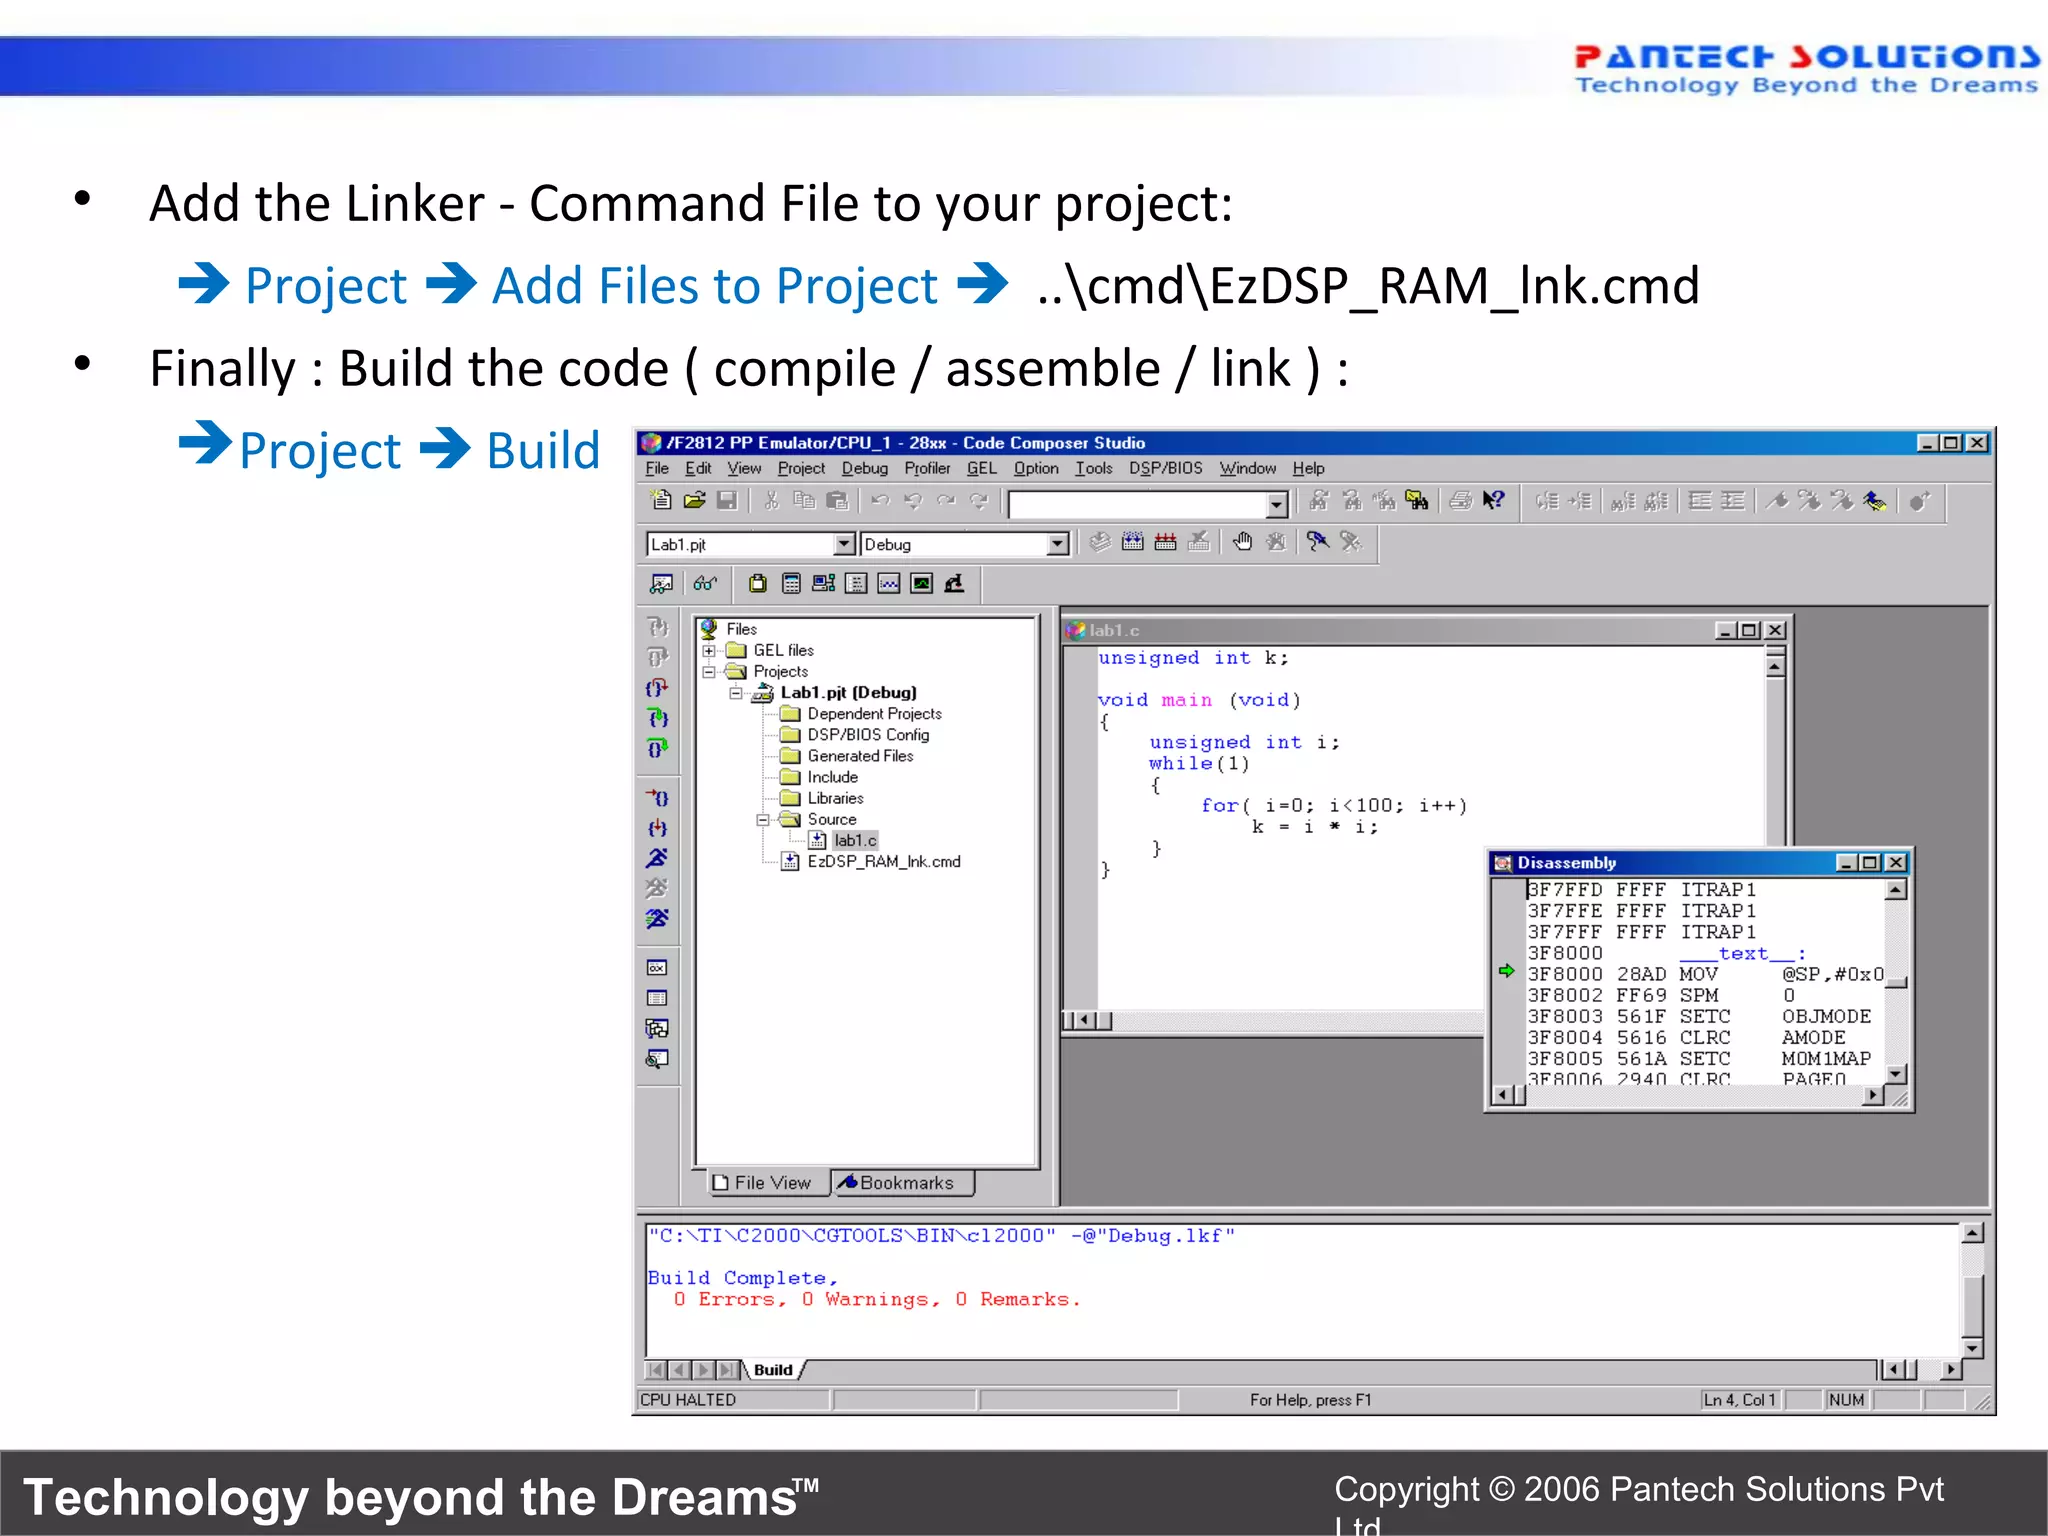Viewport: 2048px width, 1536px height.
Task: Collapse the Projects tree node
Action: (709, 672)
